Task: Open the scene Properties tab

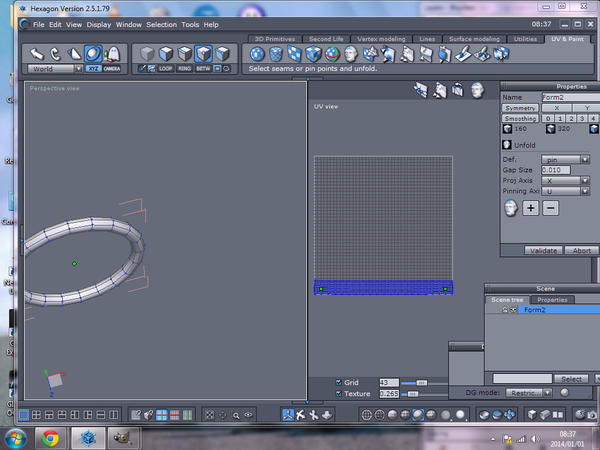Action: [552, 300]
